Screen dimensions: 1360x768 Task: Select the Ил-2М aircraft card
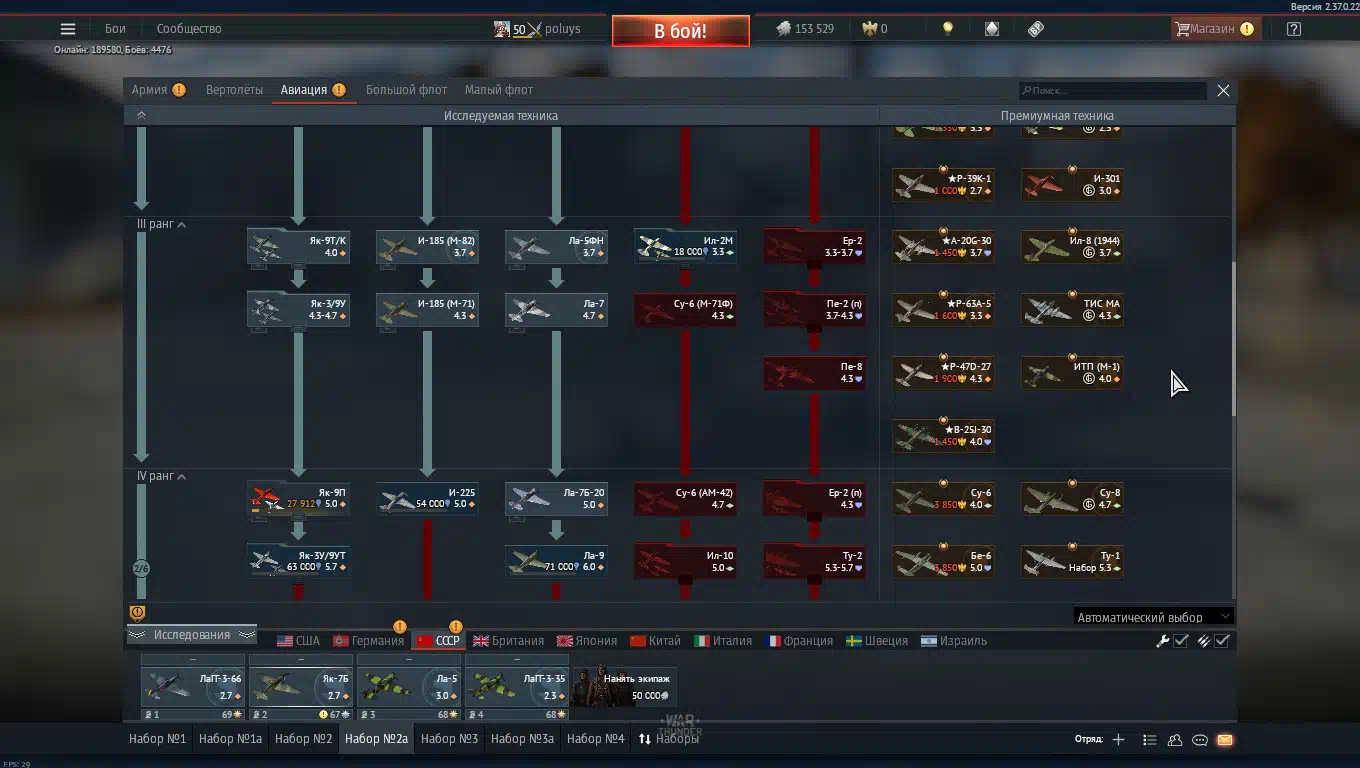click(x=685, y=247)
